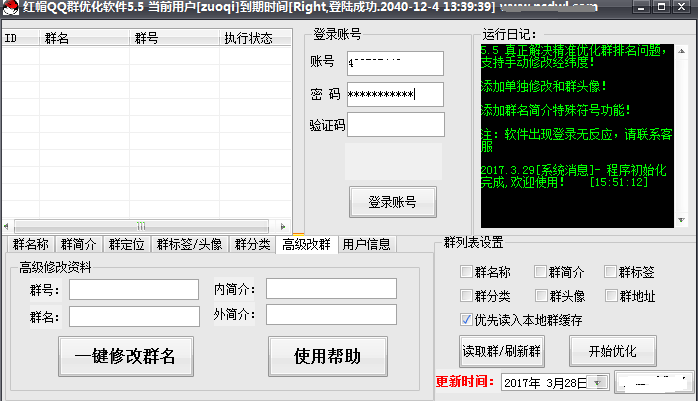Viewport: 698px width, 401px height.
Task: Click the red hat application icon in title bar
Action: 11,7
